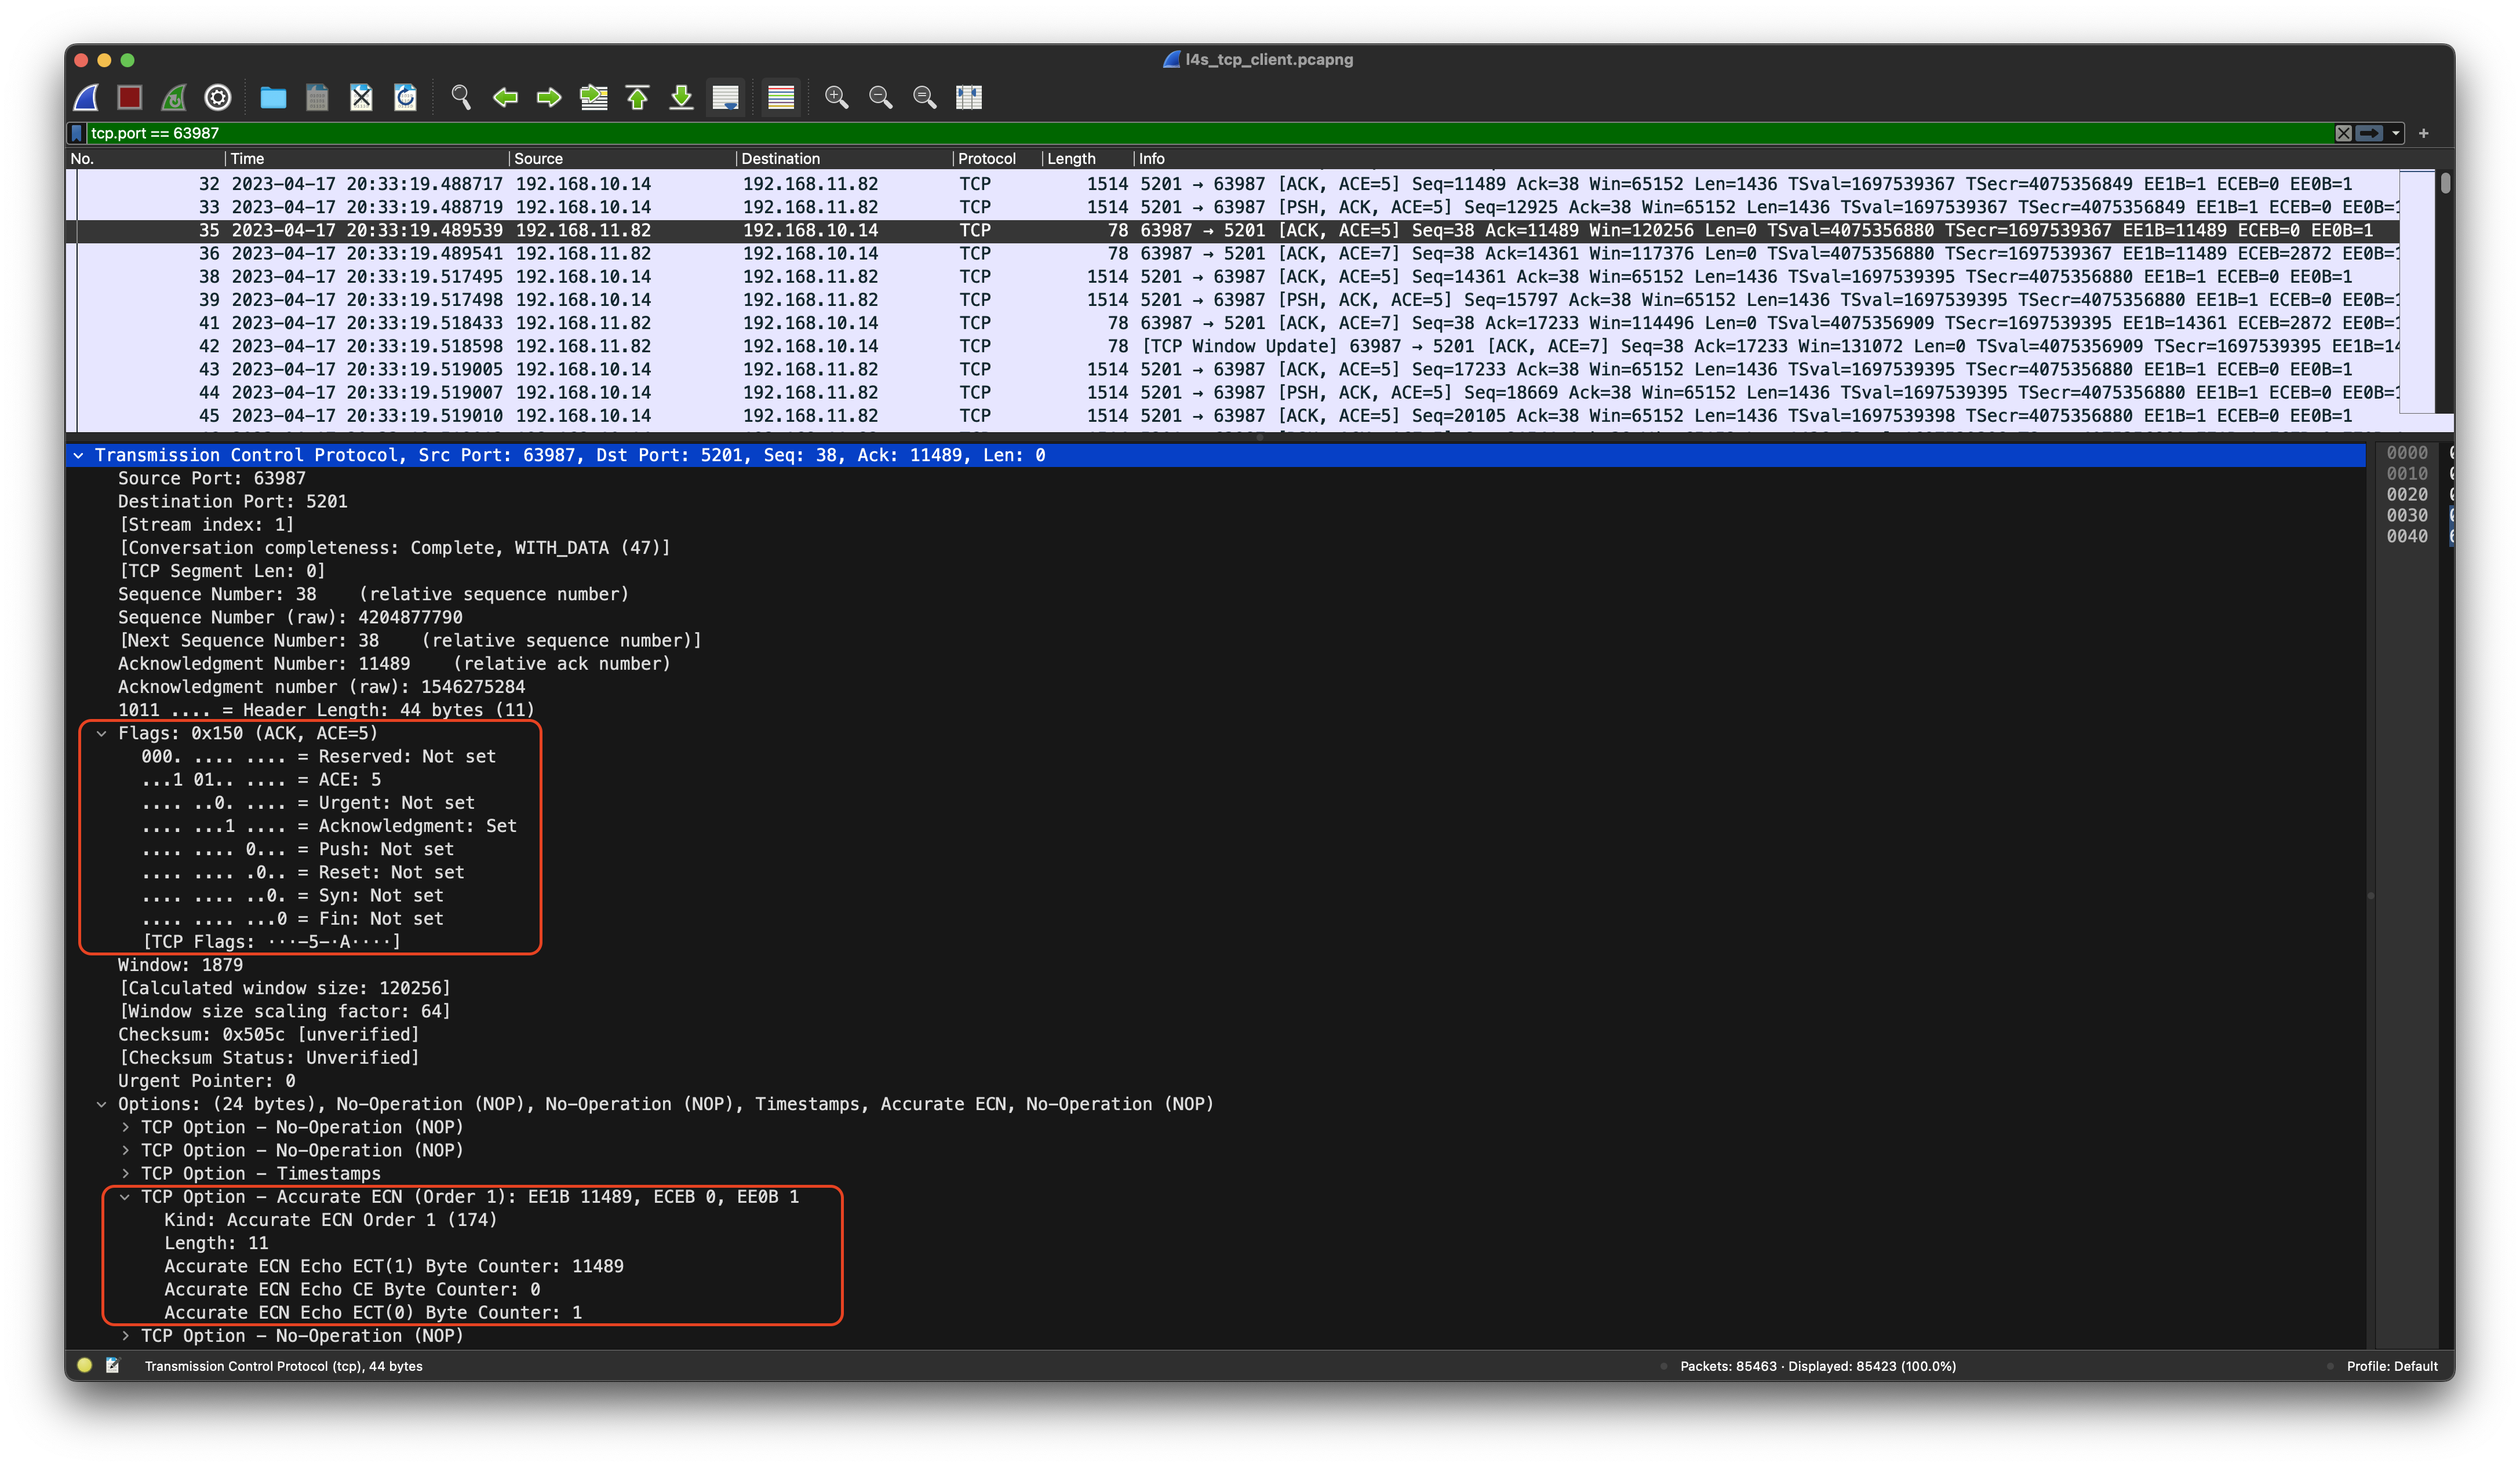Open the find packet search tool
The image size is (2520, 1467).
460,97
